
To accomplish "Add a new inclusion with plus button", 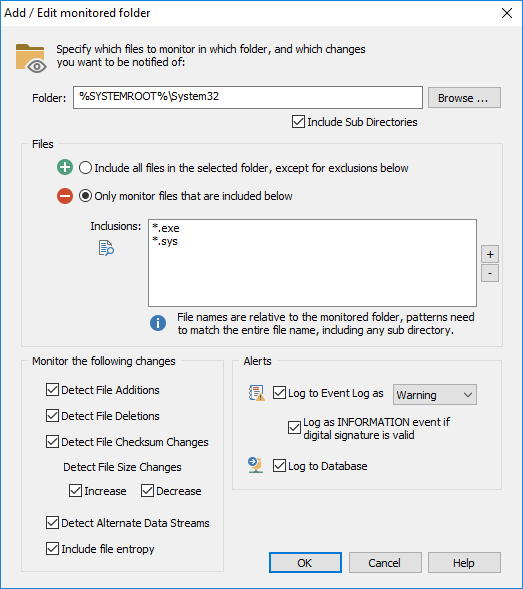I will click(490, 254).
